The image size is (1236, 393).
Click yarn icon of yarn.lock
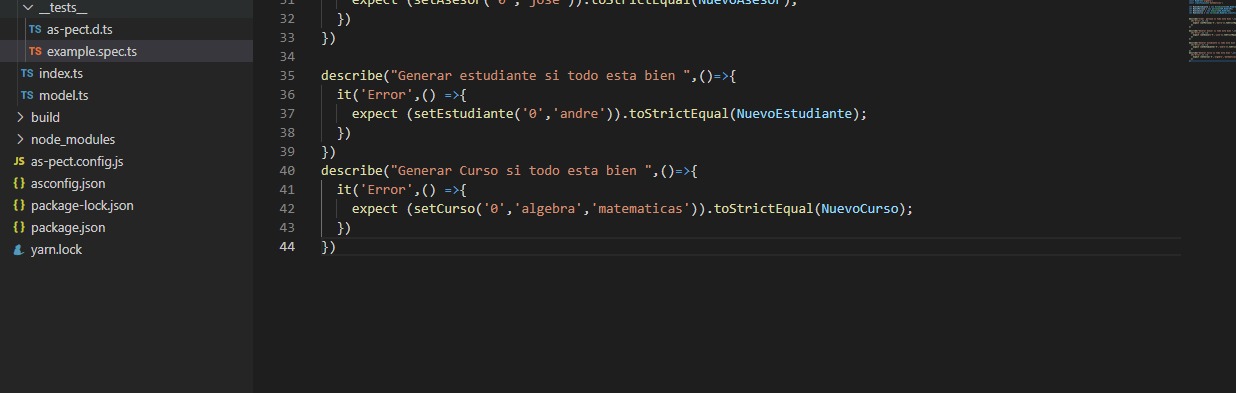click(x=19, y=249)
